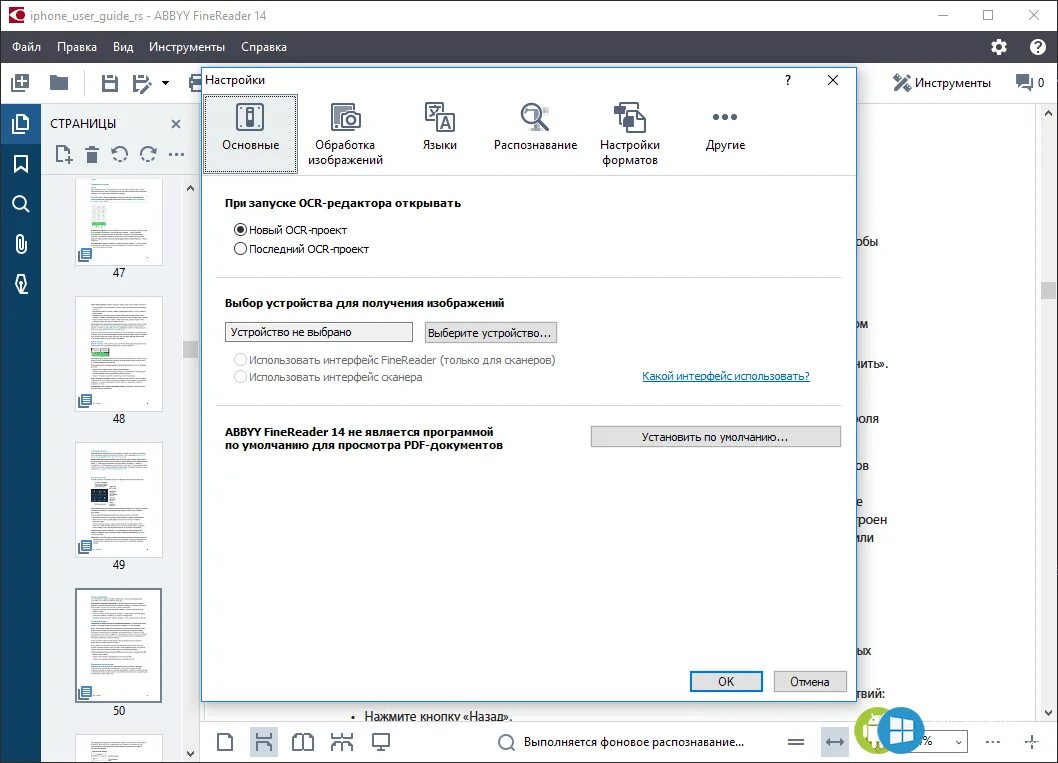The width and height of the screenshot is (1058, 763).
Task: Open the Другие settings tab
Action: 725,130
